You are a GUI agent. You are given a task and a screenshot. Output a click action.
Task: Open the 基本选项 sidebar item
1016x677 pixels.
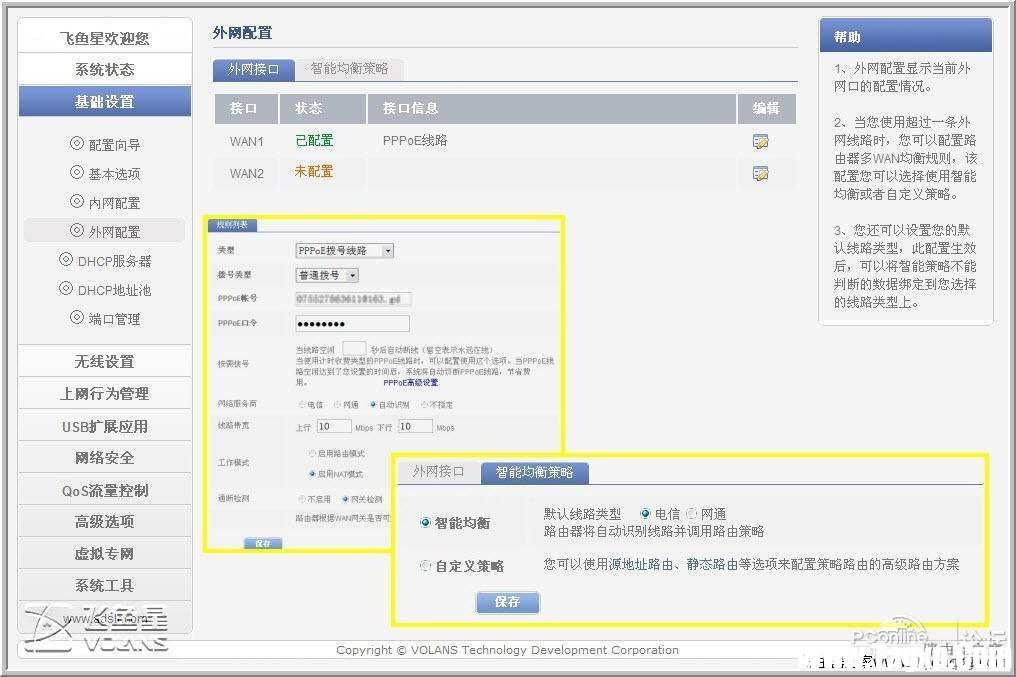click(x=106, y=173)
